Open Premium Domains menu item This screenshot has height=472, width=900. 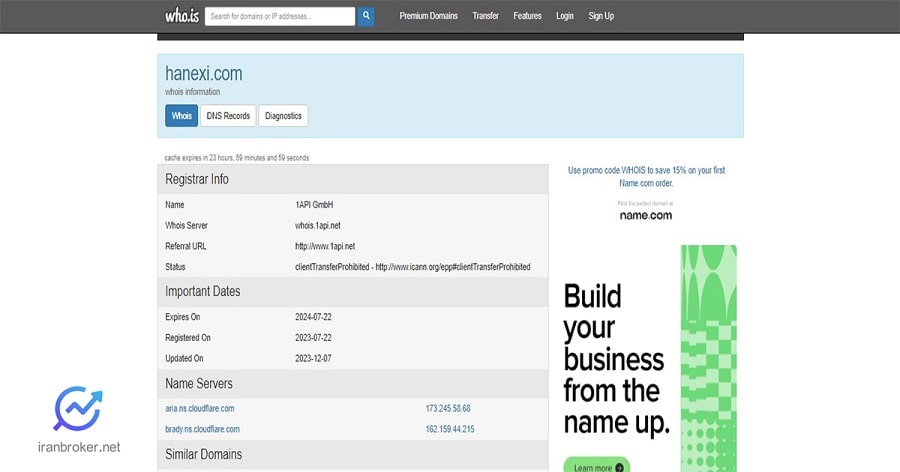pyautogui.click(x=428, y=16)
